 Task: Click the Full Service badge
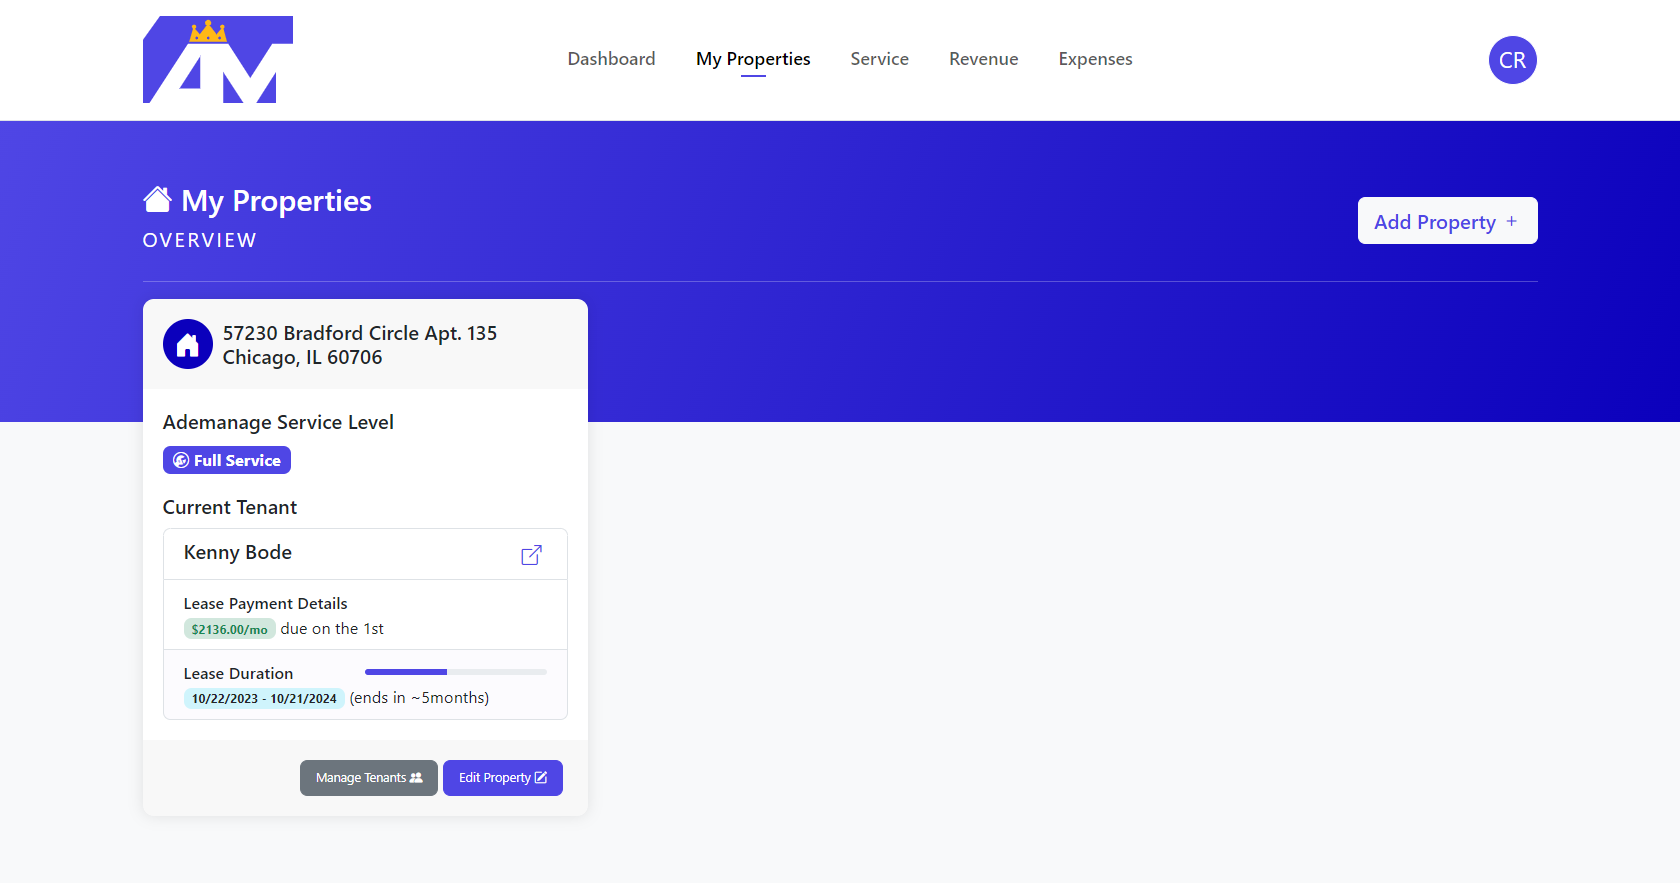click(227, 460)
